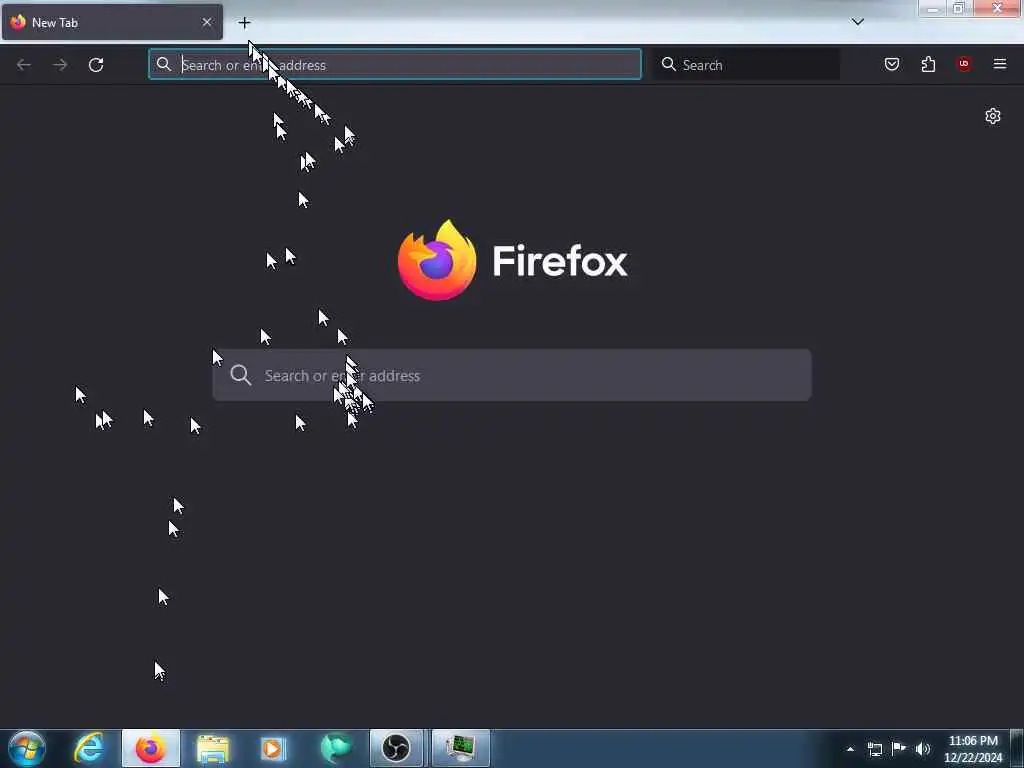Select the New Tab tab
The height and width of the screenshot is (768, 1024).
tap(112, 22)
